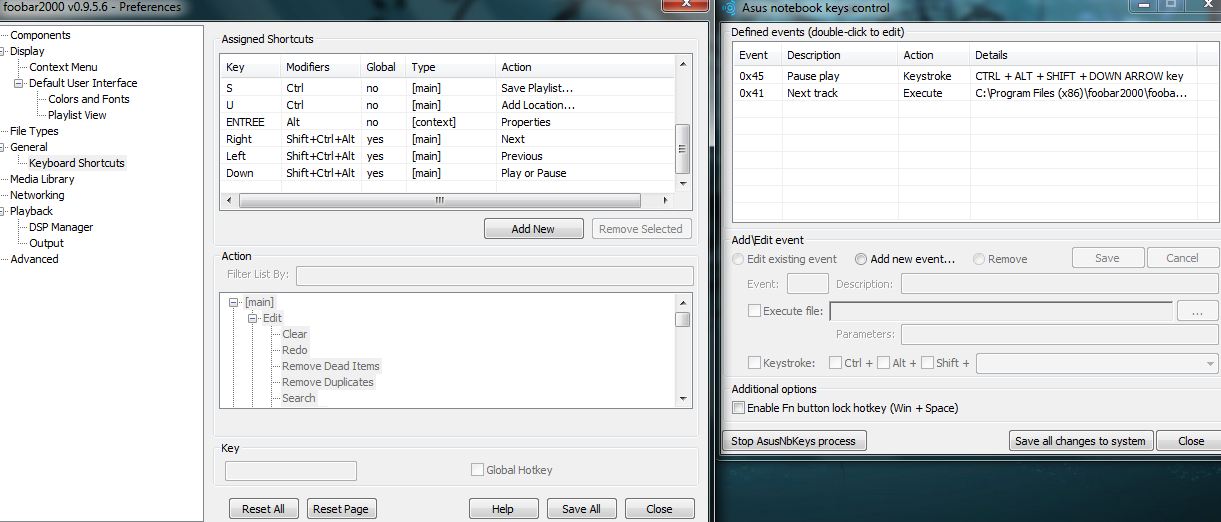Click the Save event button
The width and height of the screenshot is (1221, 522).
point(1107,258)
